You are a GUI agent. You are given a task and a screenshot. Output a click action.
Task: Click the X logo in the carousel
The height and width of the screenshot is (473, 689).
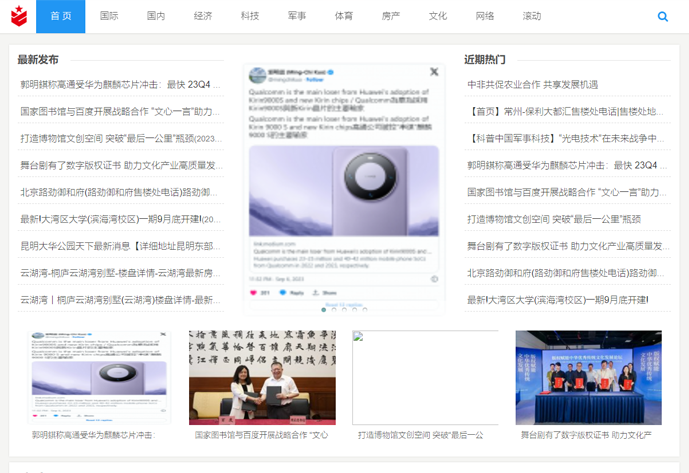pos(434,72)
